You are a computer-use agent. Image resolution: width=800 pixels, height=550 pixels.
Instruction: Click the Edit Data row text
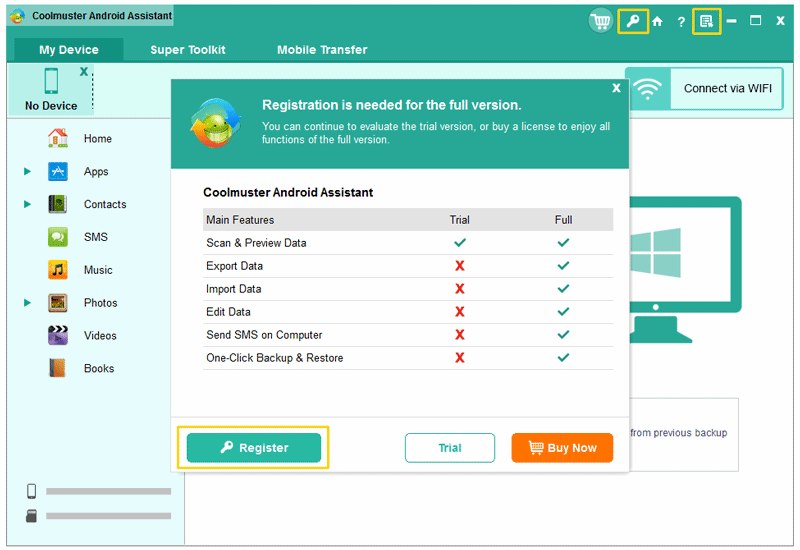click(228, 312)
